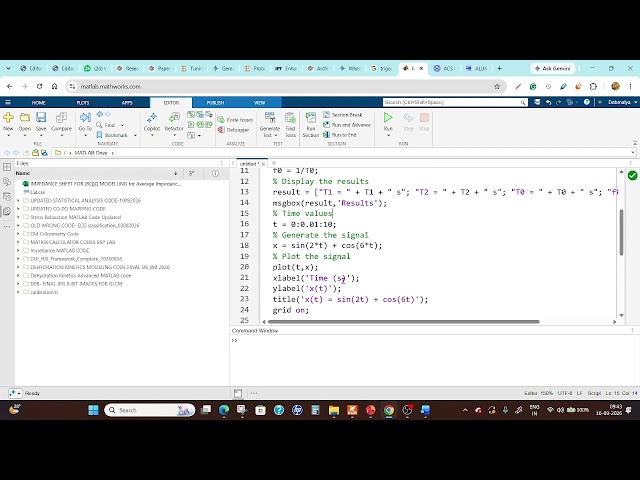Click the Generate Test icon

[x=269, y=118]
